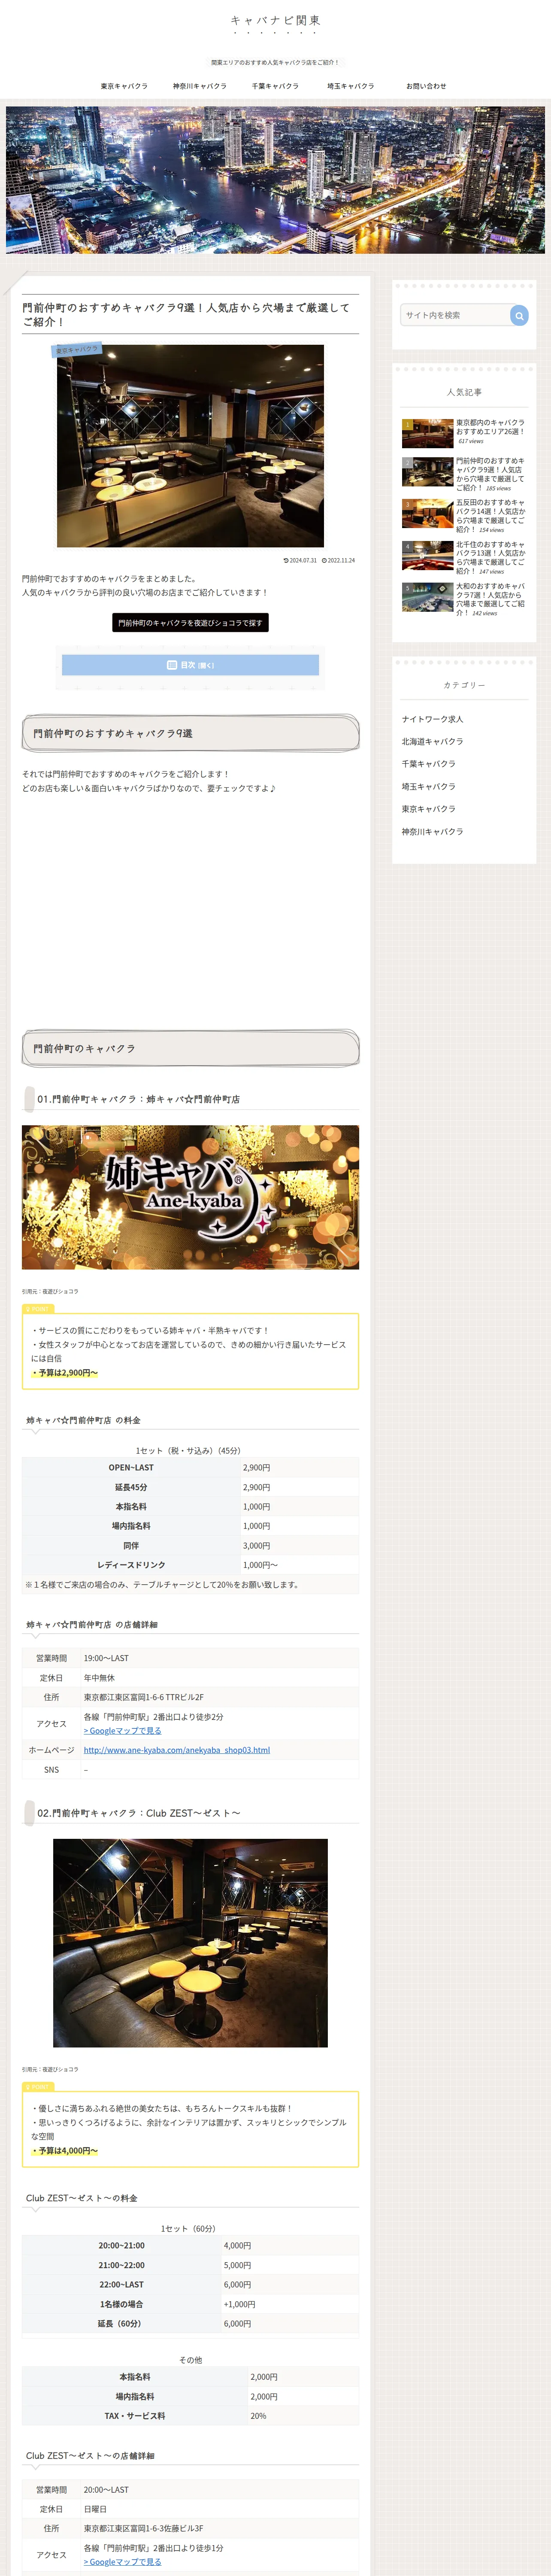This screenshot has width=551, height=2576.
Task: Open popular article thumbnail ranked 1
Action: point(427,433)
